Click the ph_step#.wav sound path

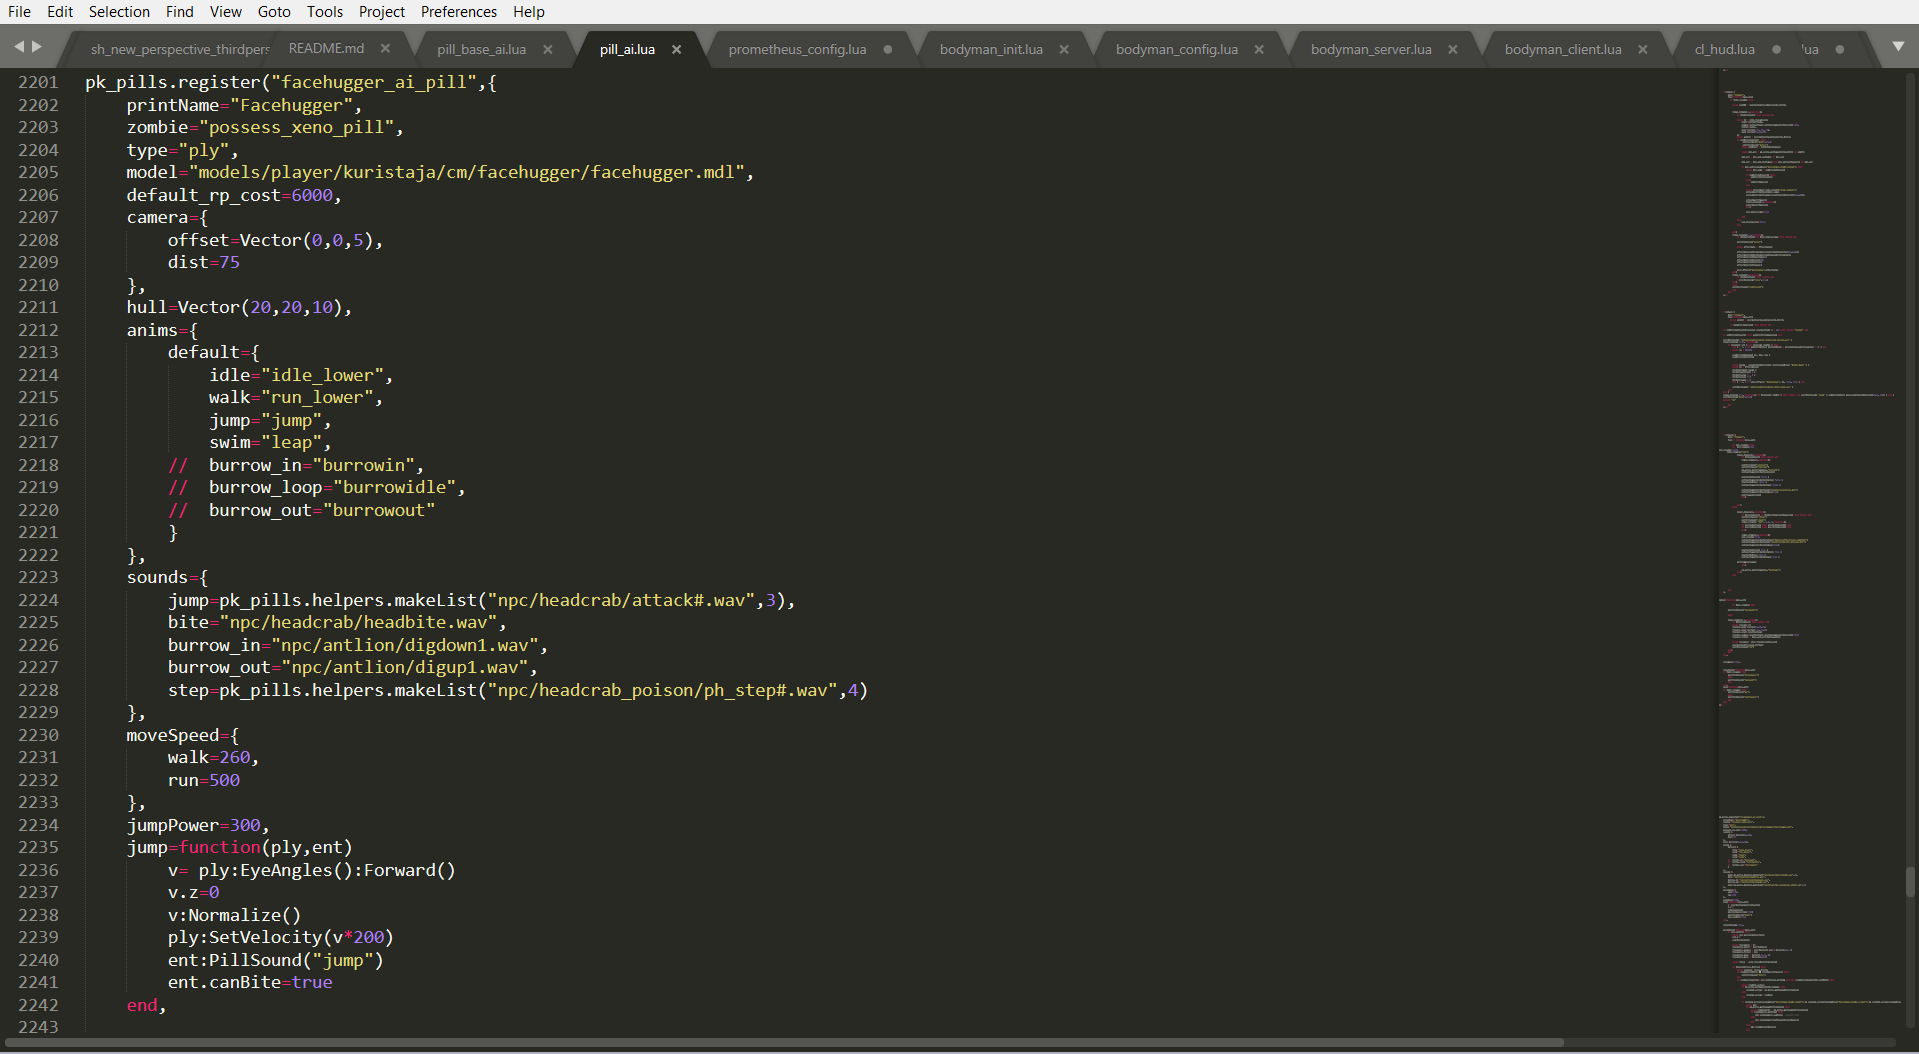click(x=662, y=690)
